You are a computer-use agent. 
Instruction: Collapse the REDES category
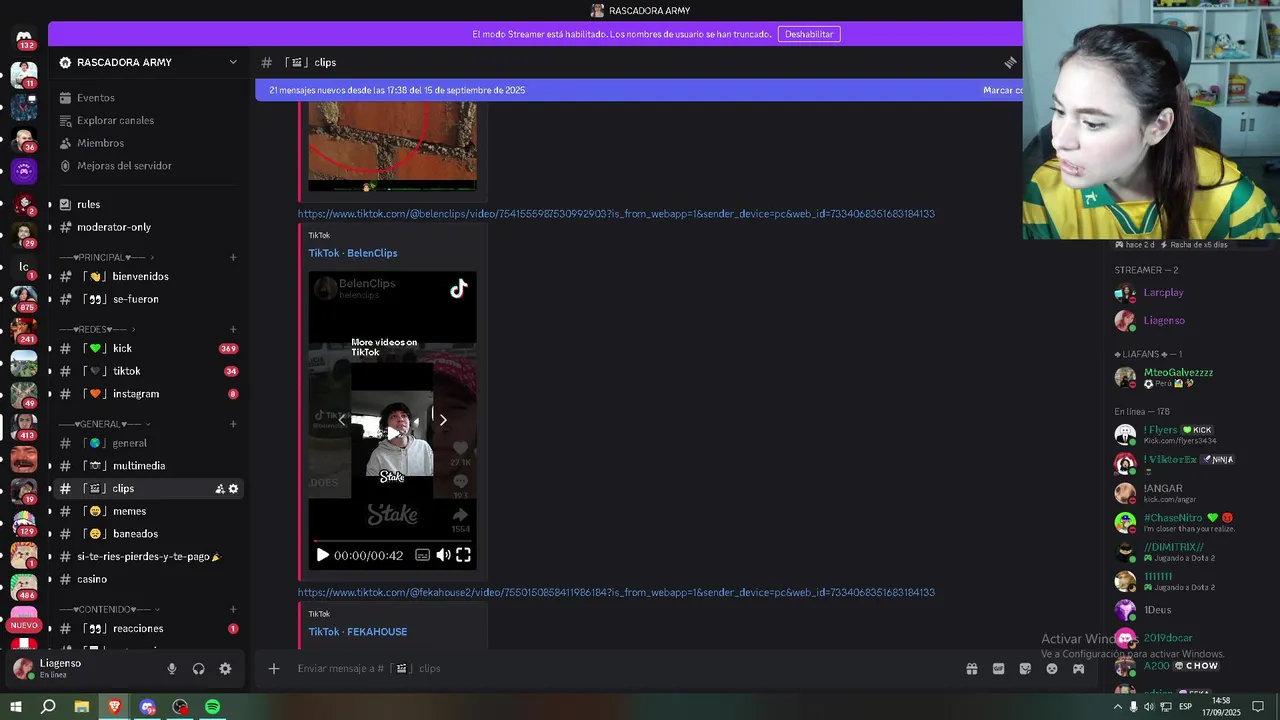(x=97, y=330)
